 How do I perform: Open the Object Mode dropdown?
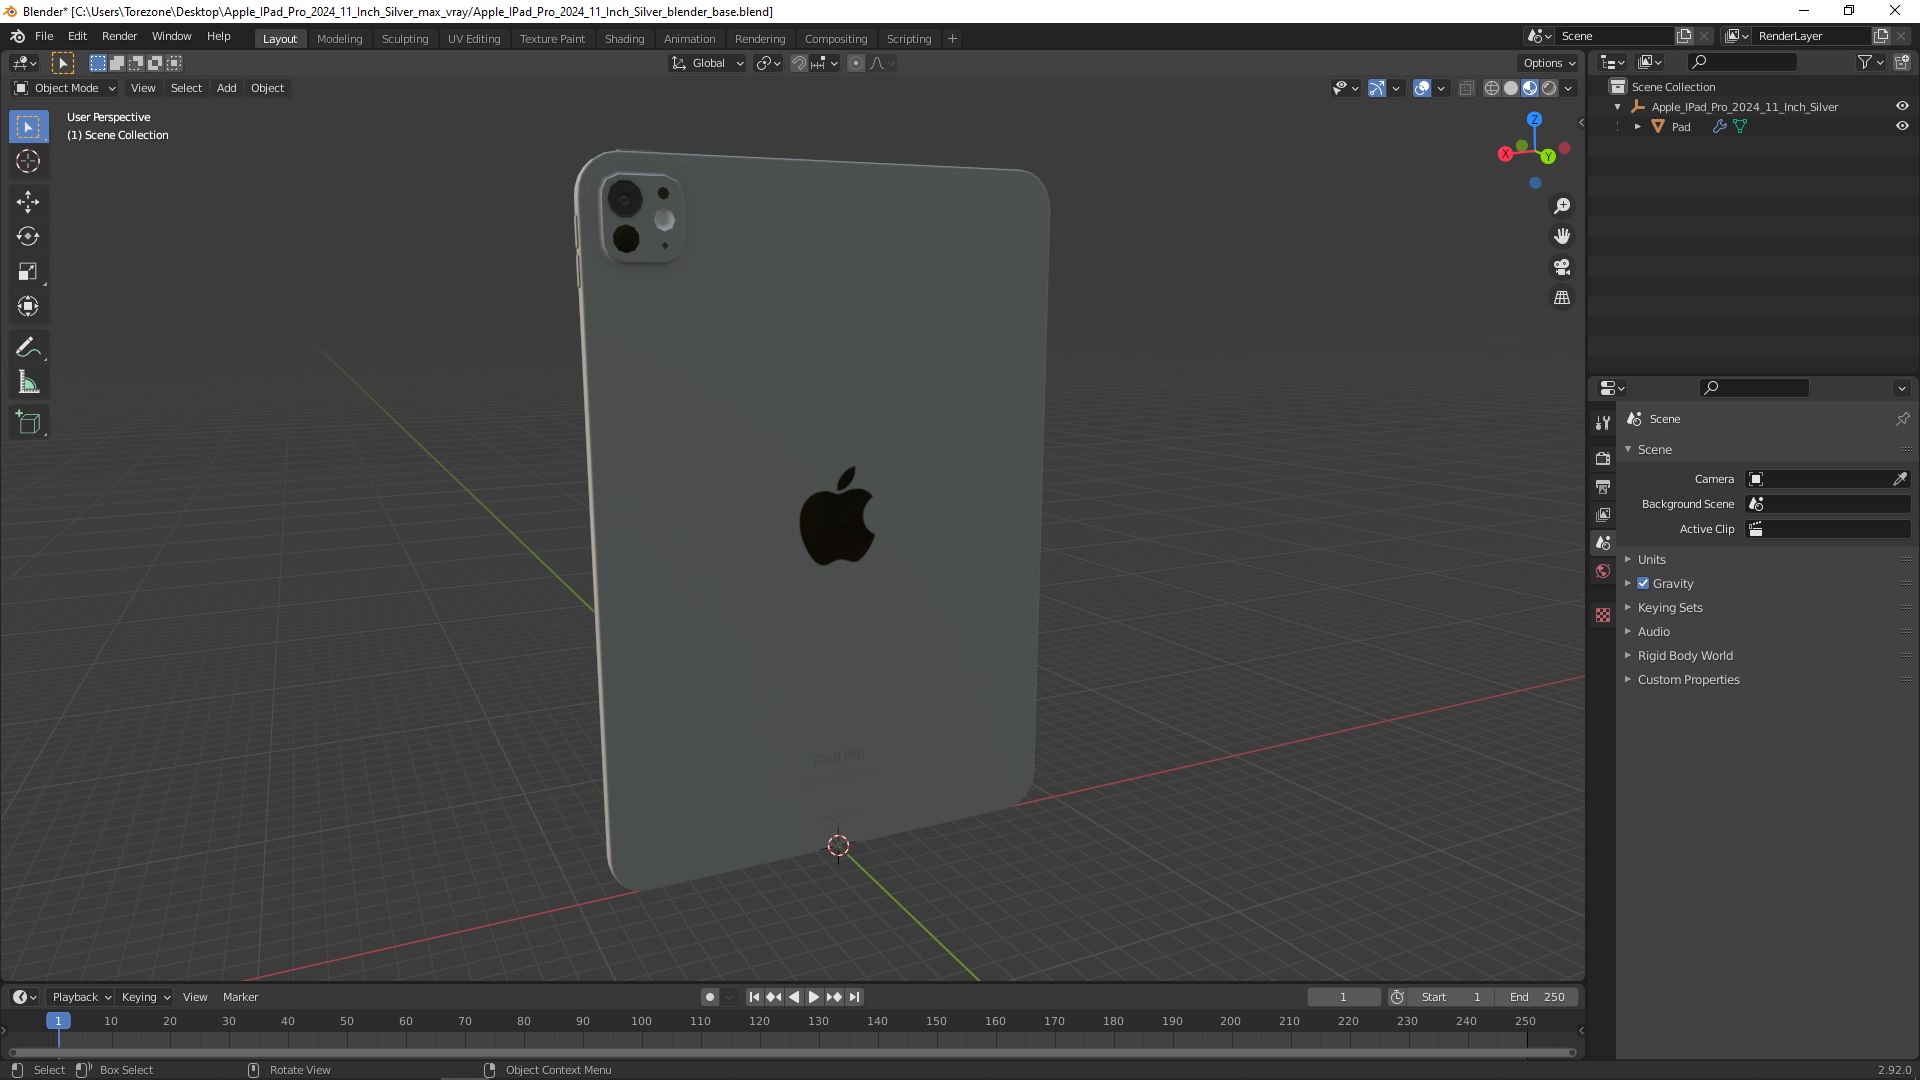tap(64, 88)
